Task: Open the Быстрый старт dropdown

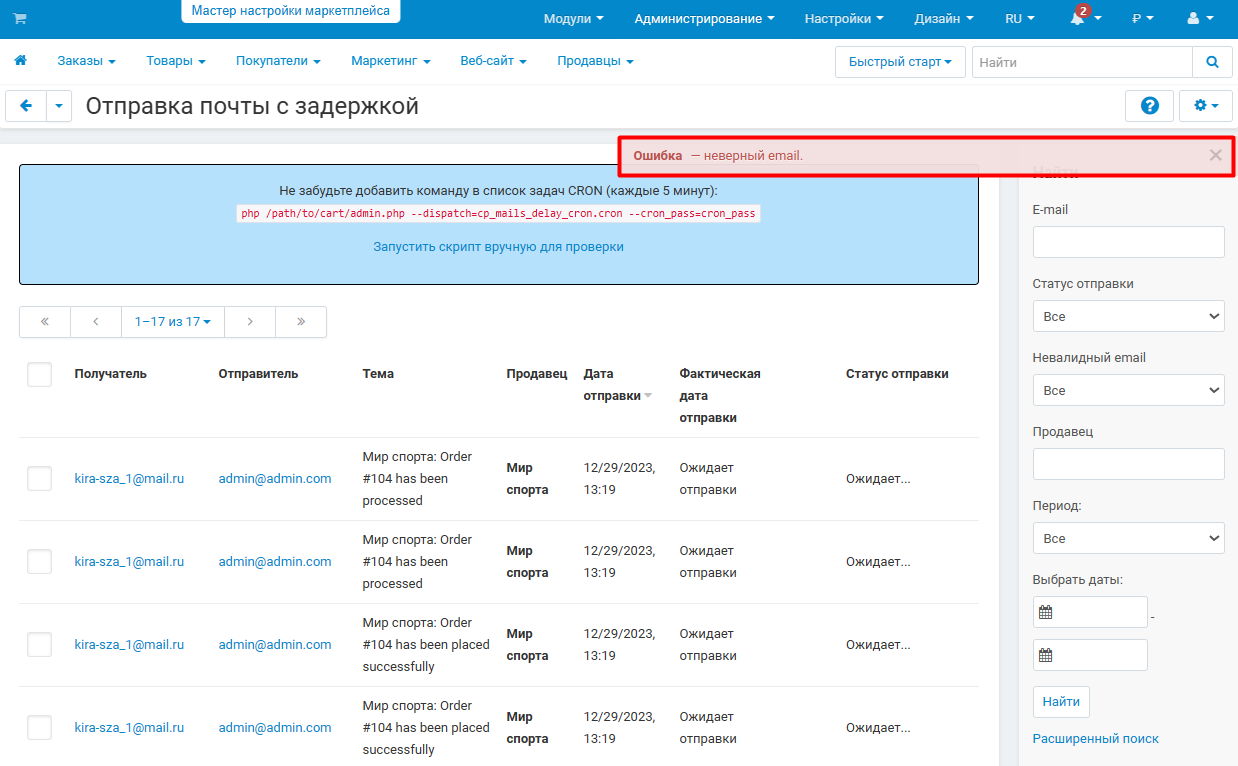Action: tap(900, 62)
